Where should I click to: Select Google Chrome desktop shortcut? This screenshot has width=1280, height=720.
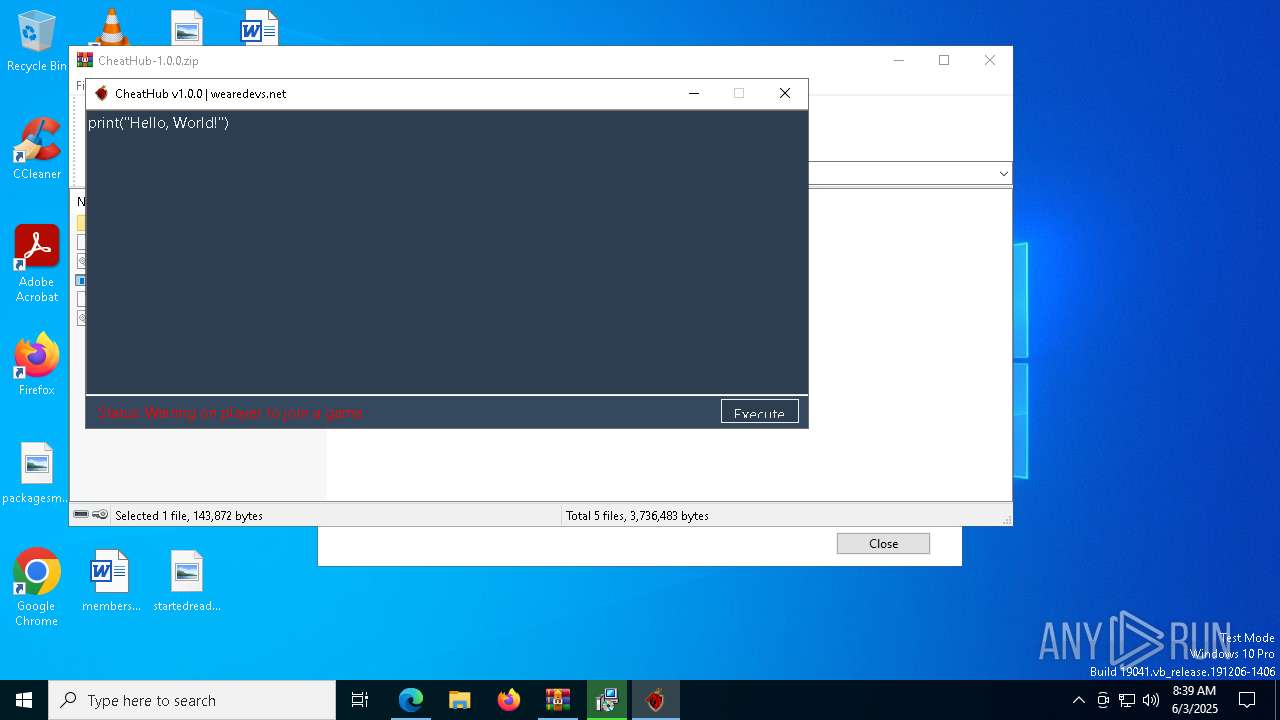[x=37, y=588]
